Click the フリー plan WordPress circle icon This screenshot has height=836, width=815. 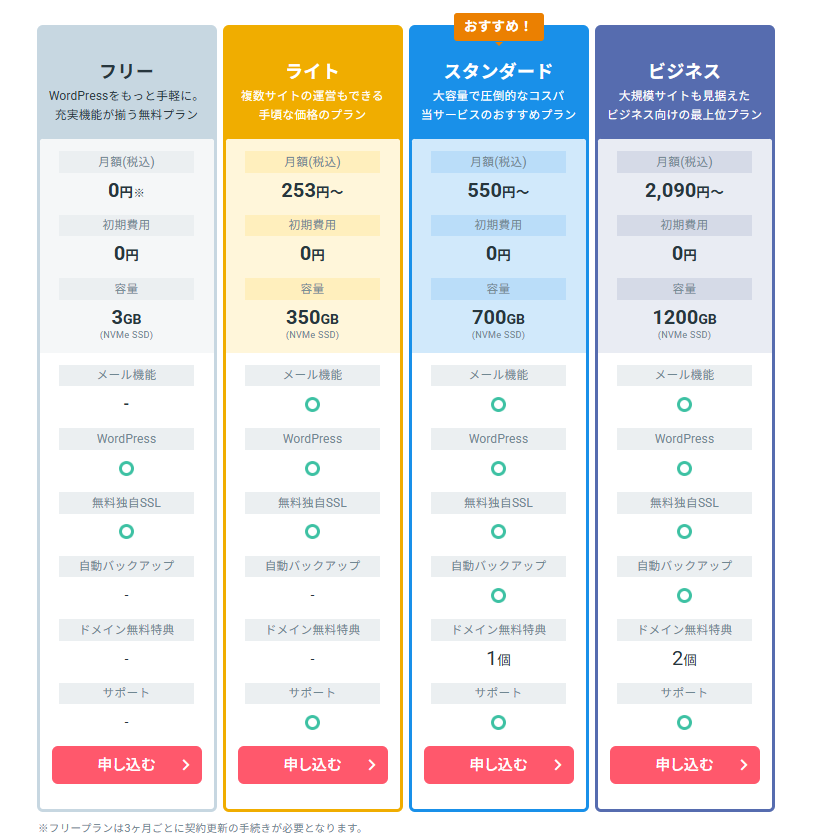[126, 469]
